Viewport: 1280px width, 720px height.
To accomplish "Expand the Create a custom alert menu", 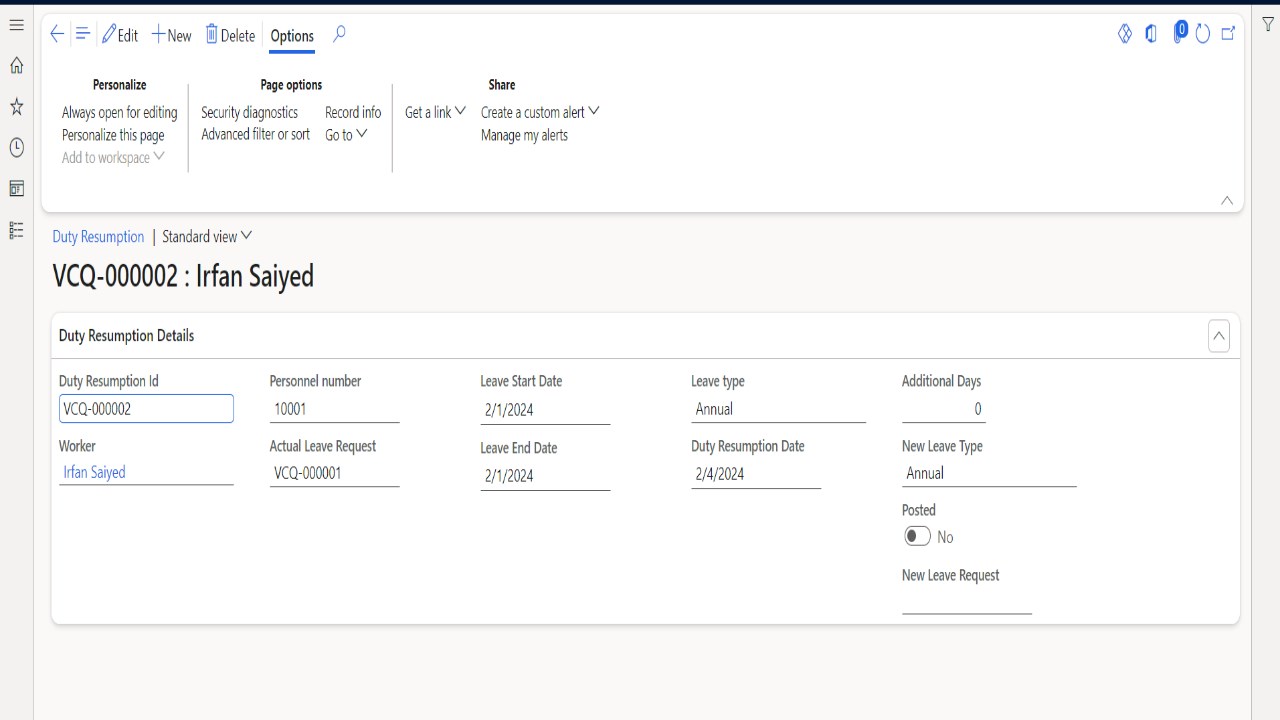I will 540,112.
